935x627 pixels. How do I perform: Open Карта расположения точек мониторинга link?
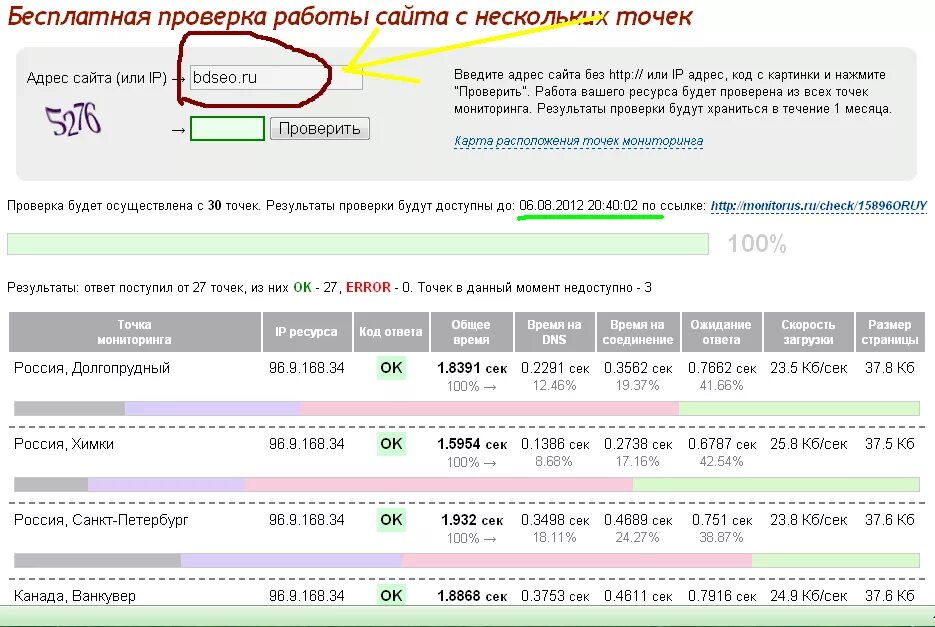(x=578, y=141)
